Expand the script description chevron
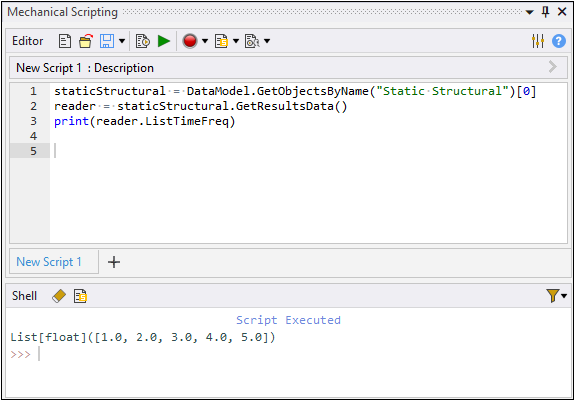This screenshot has width=575, height=401. [553, 67]
